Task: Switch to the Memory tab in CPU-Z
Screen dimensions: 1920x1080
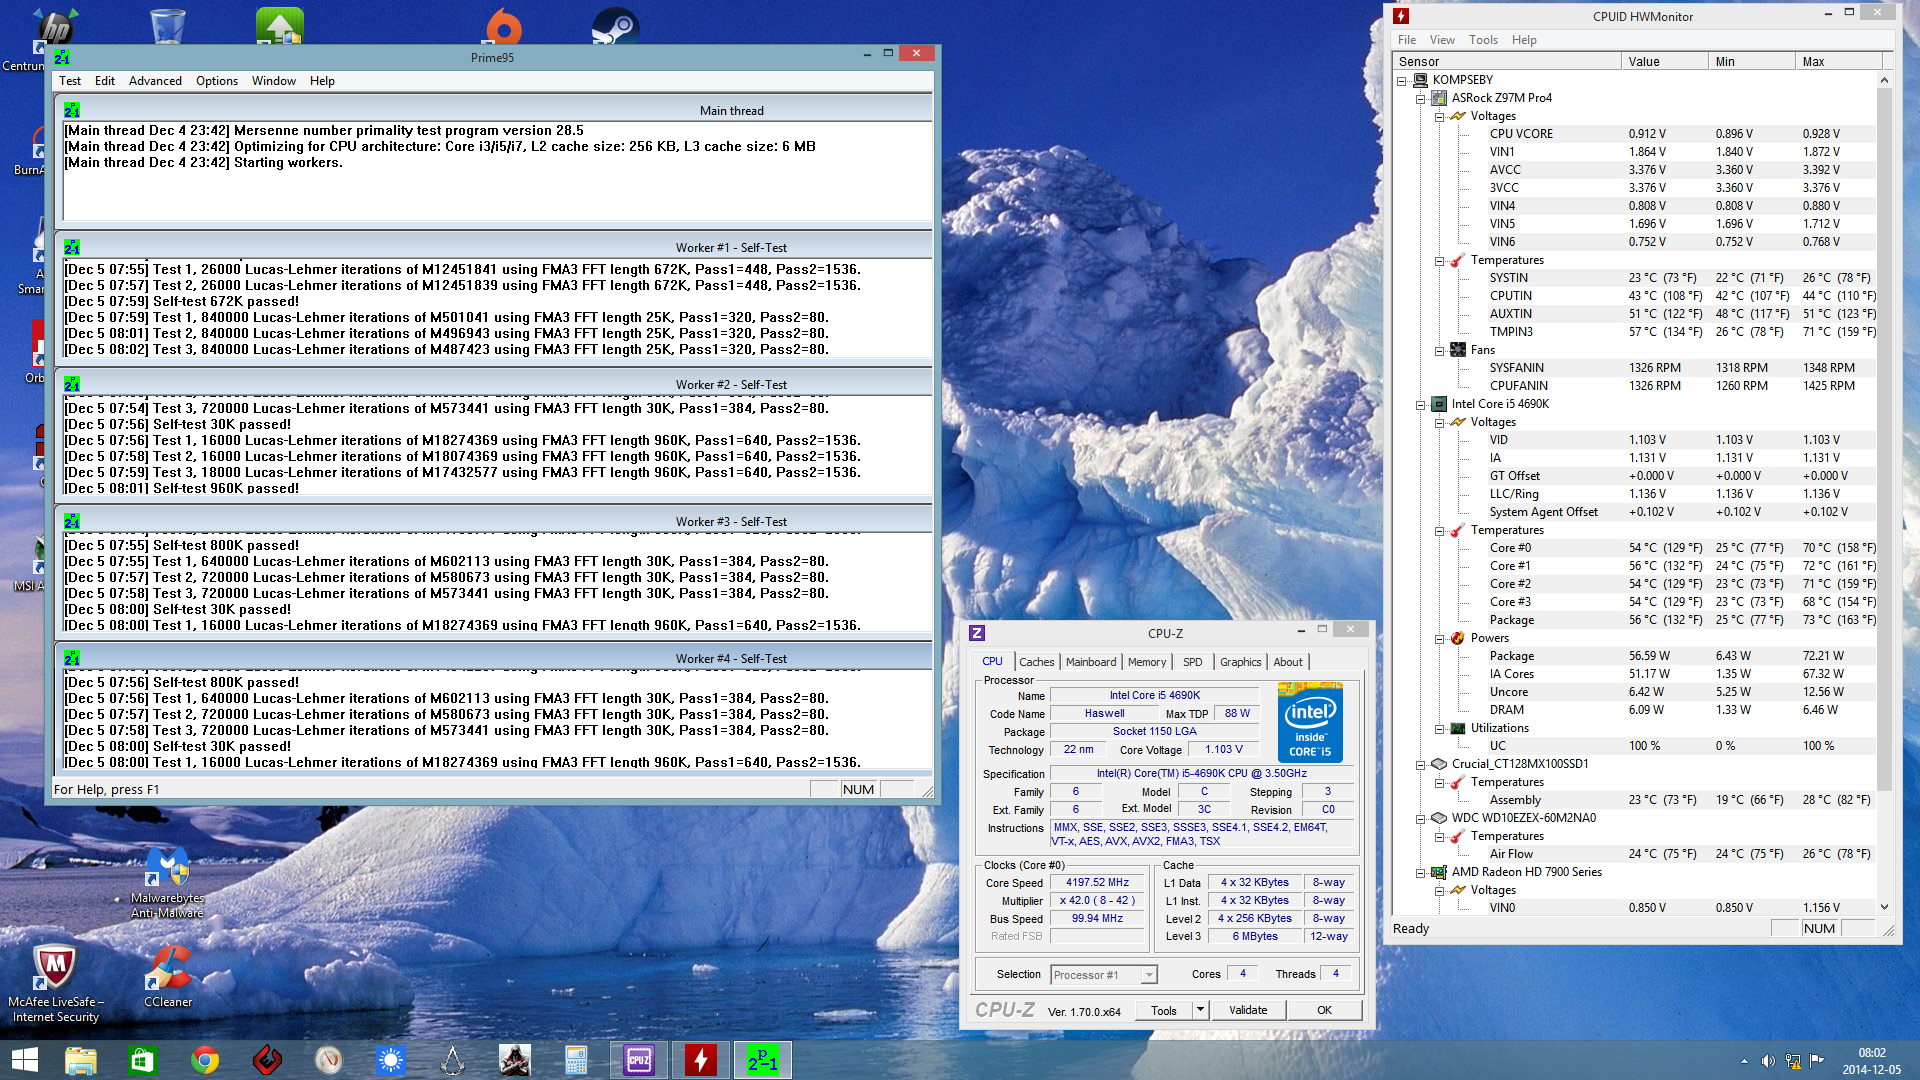Action: pyautogui.click(x=1146, y=662)
